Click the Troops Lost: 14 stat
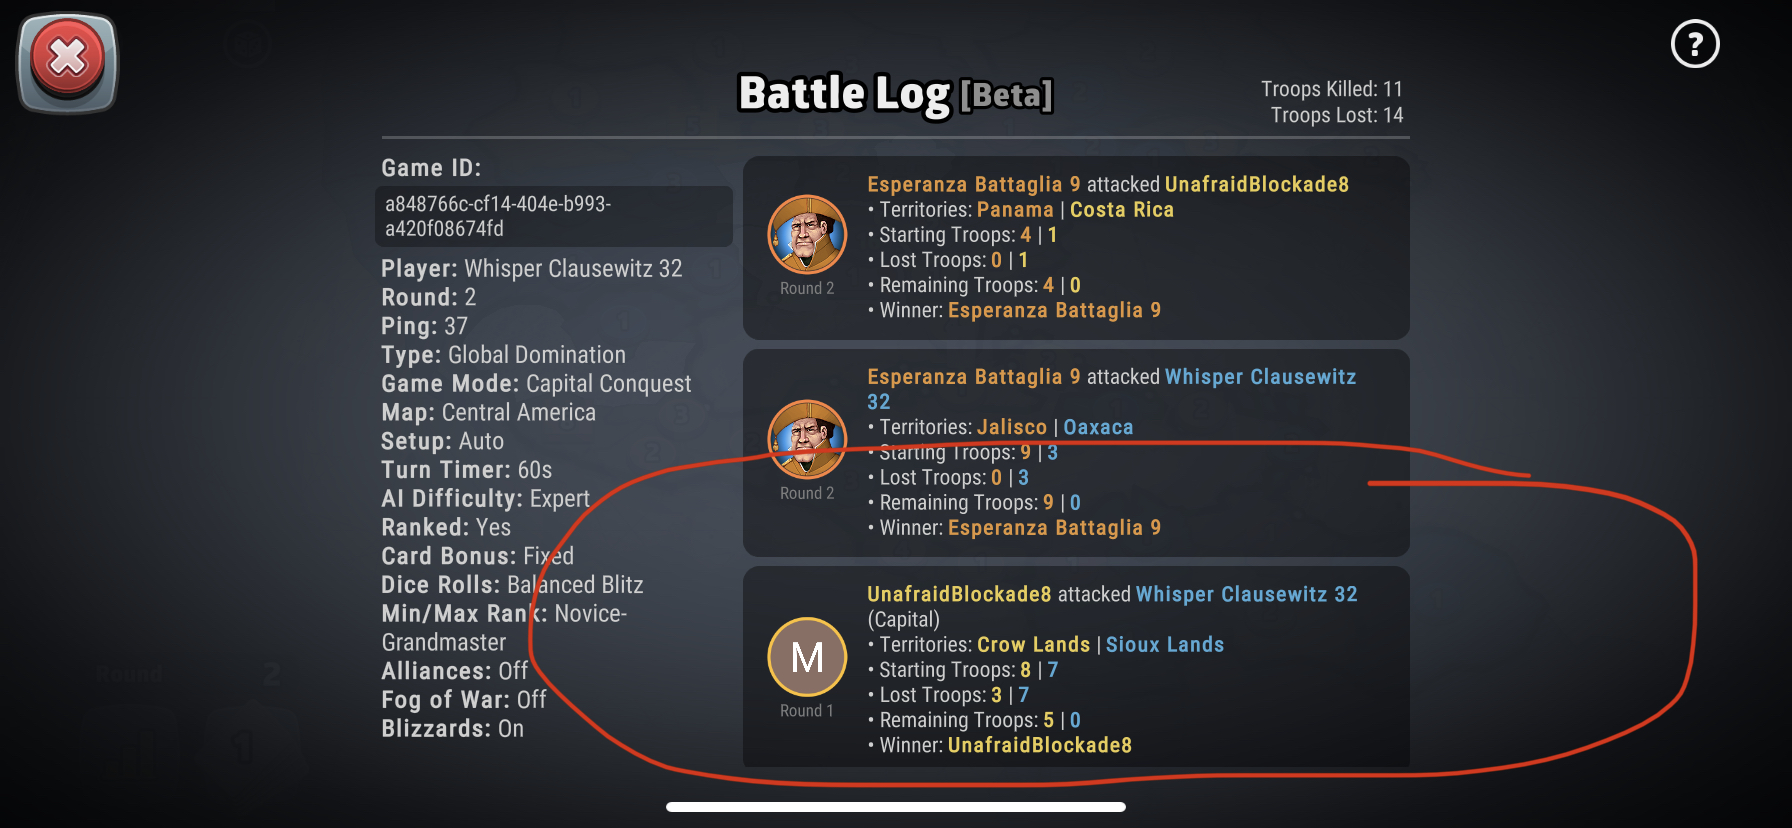This screenshot has width=1792, height=828. point(1337,115)
